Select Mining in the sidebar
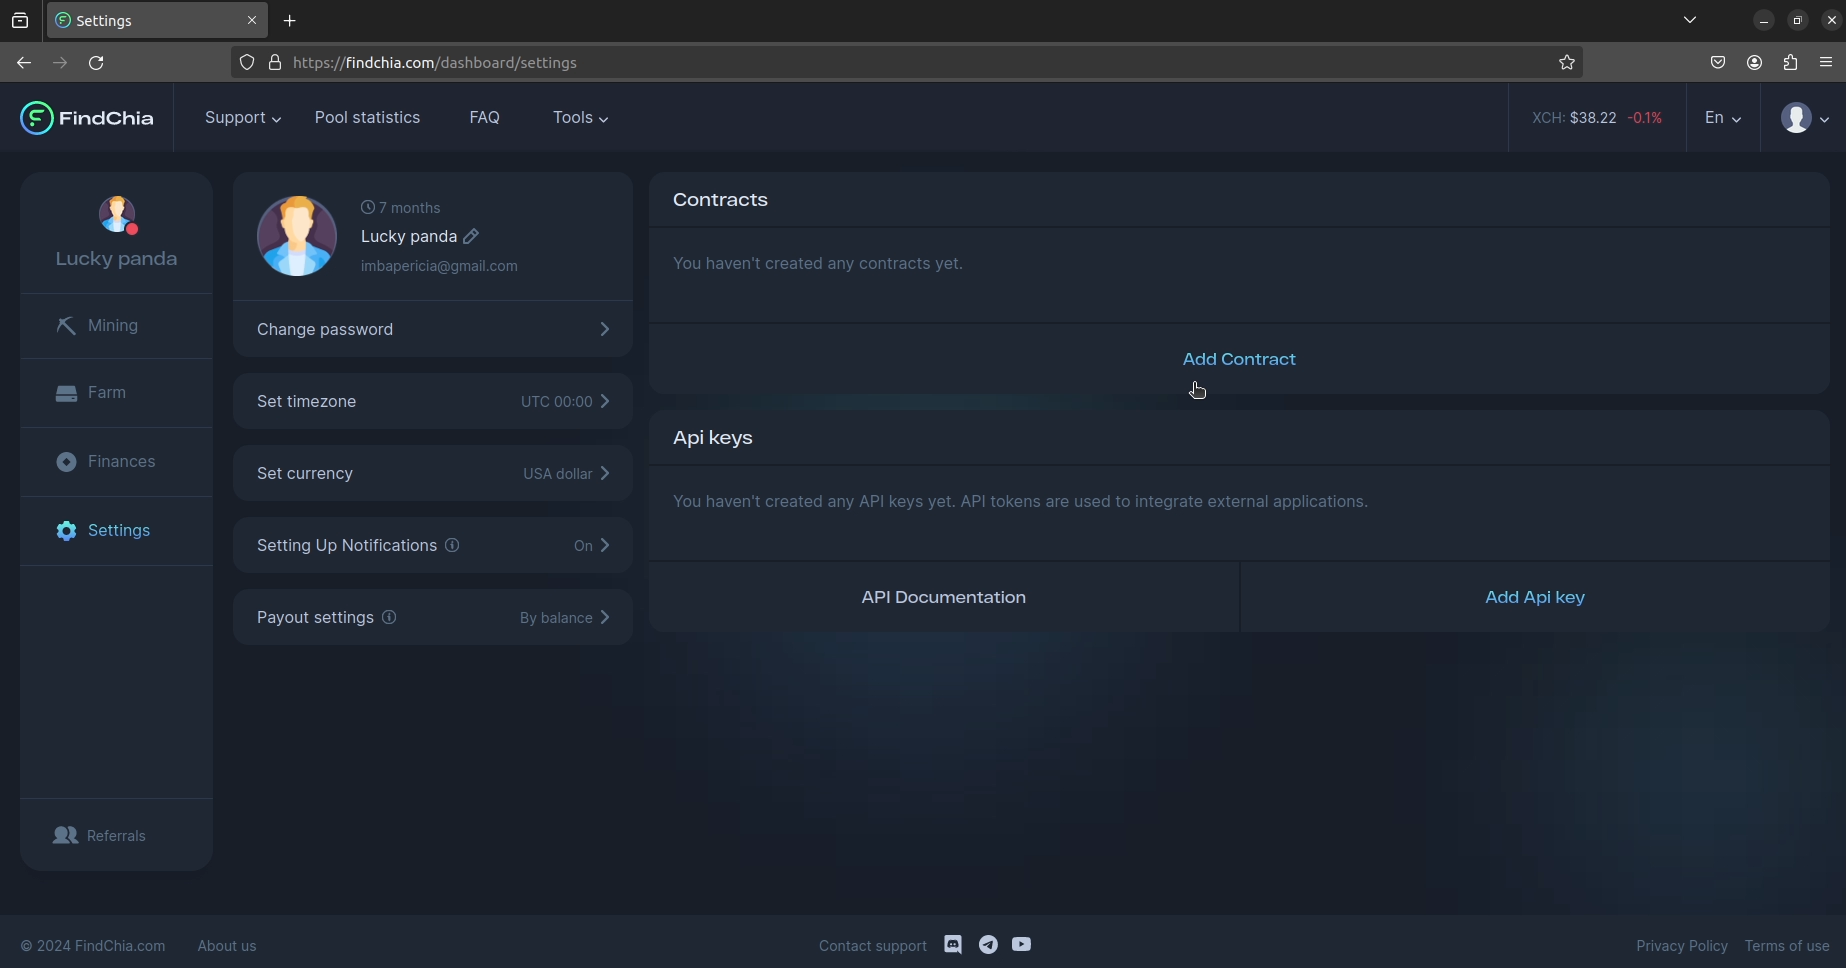The width and height of the screenshot is (1846, 968). (116, 326)
